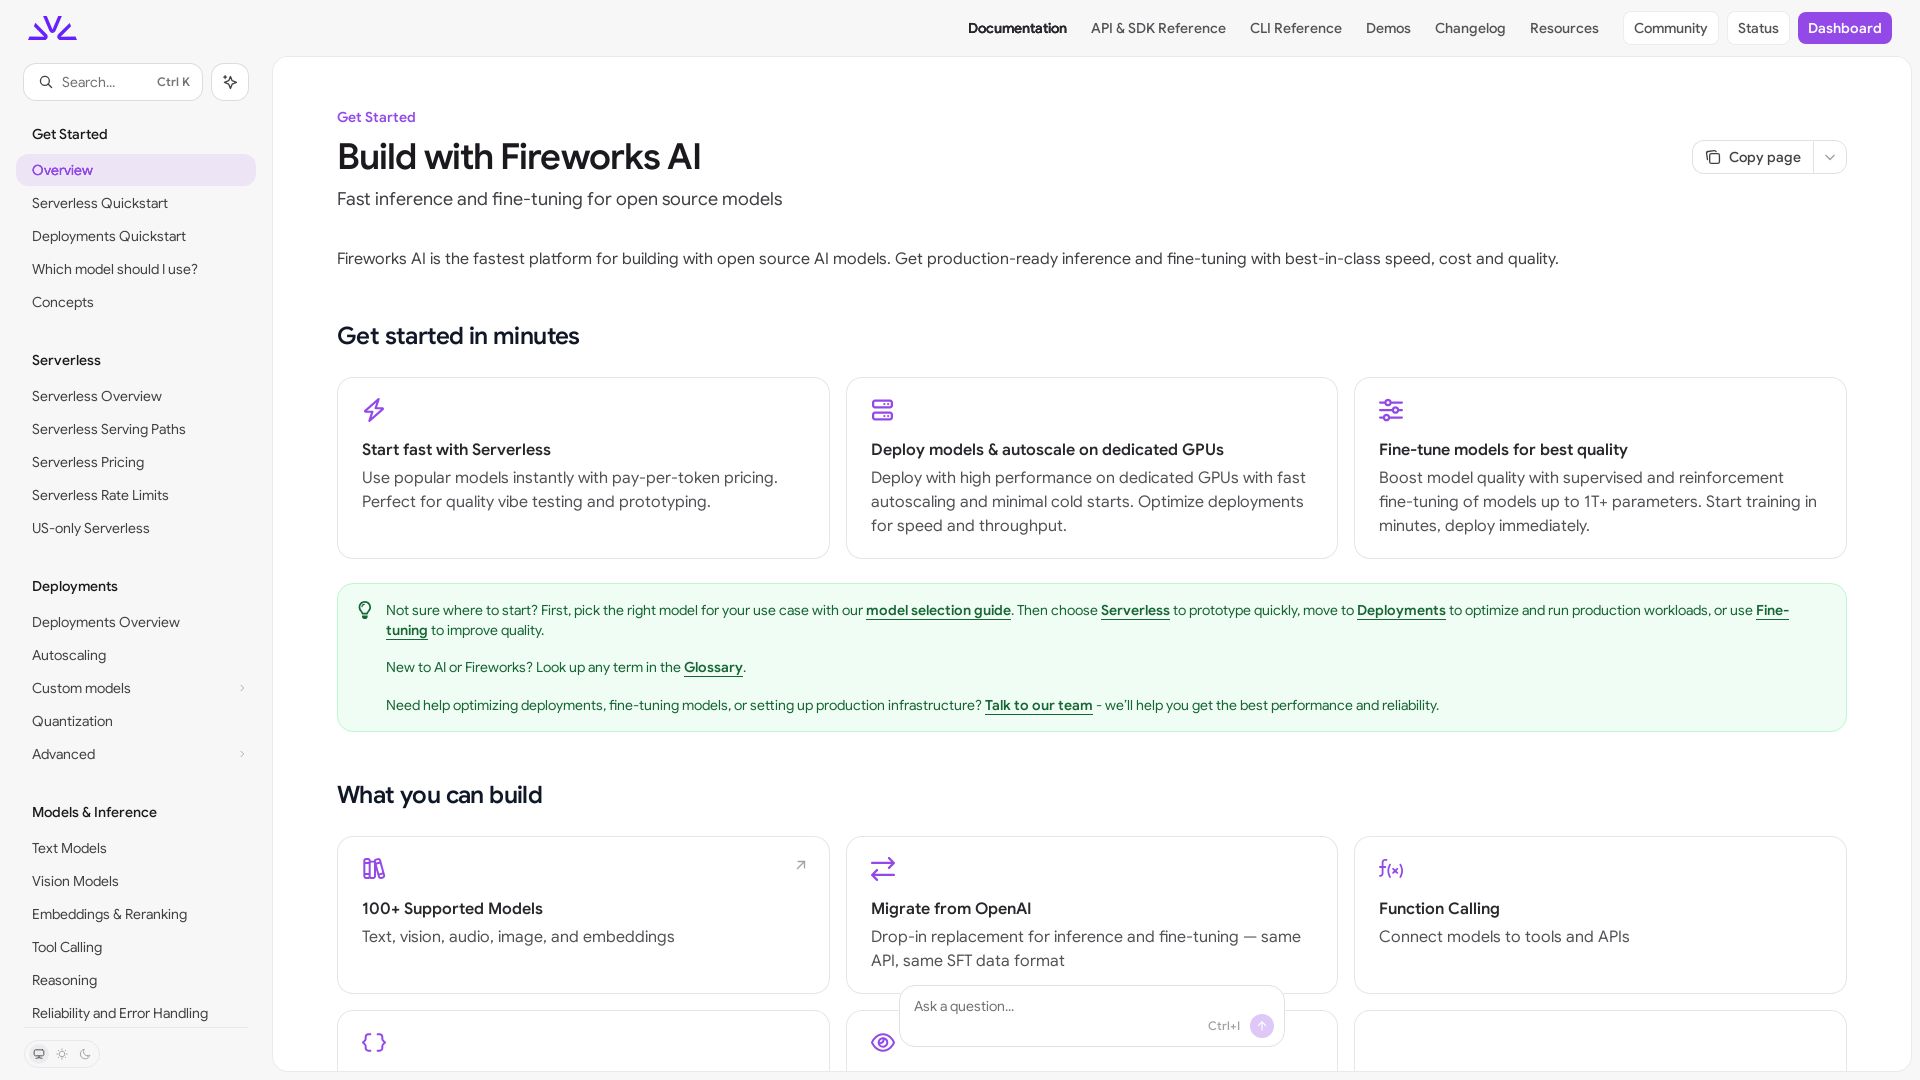Follow the Fine-tuning link in the tip

coord(1772,610)
